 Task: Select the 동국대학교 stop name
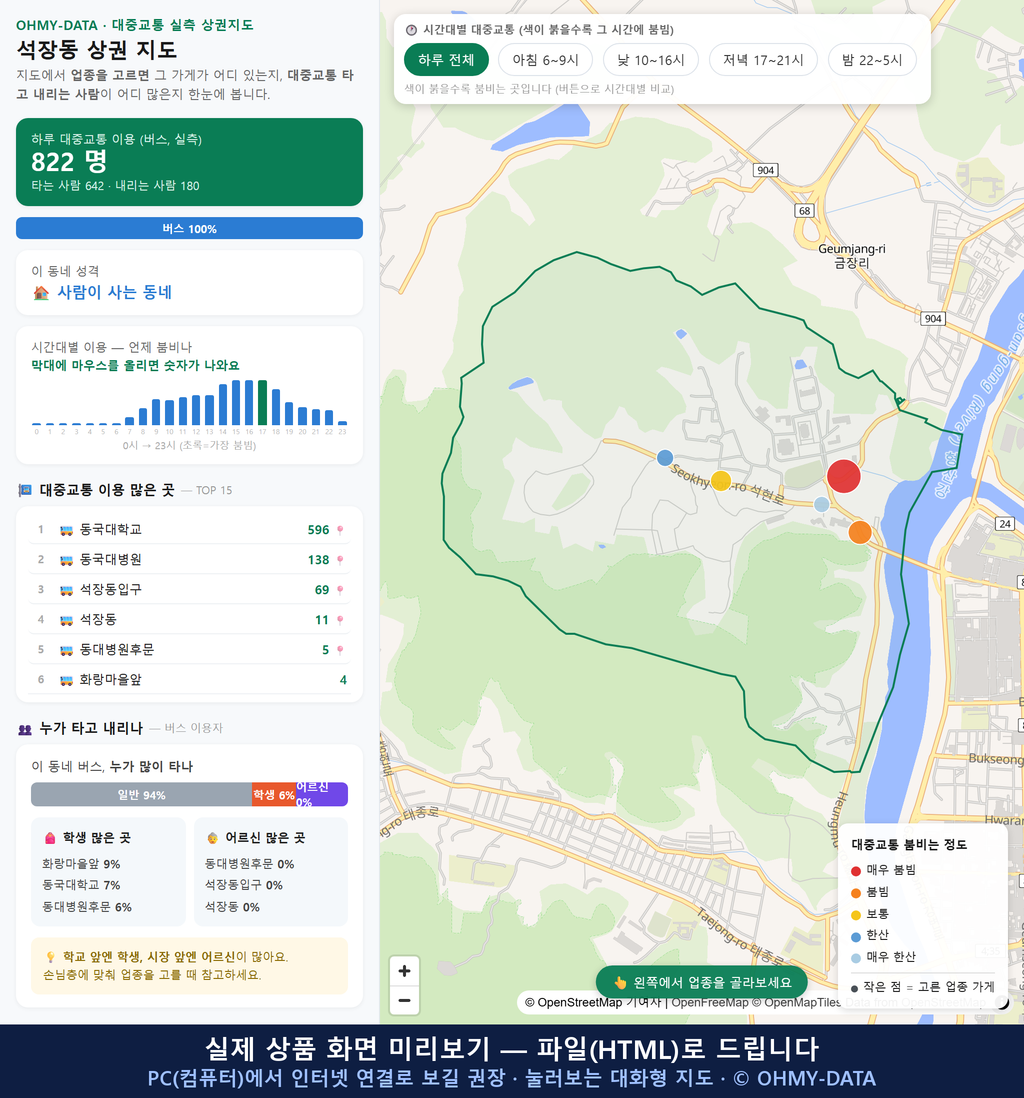[111, 529]
